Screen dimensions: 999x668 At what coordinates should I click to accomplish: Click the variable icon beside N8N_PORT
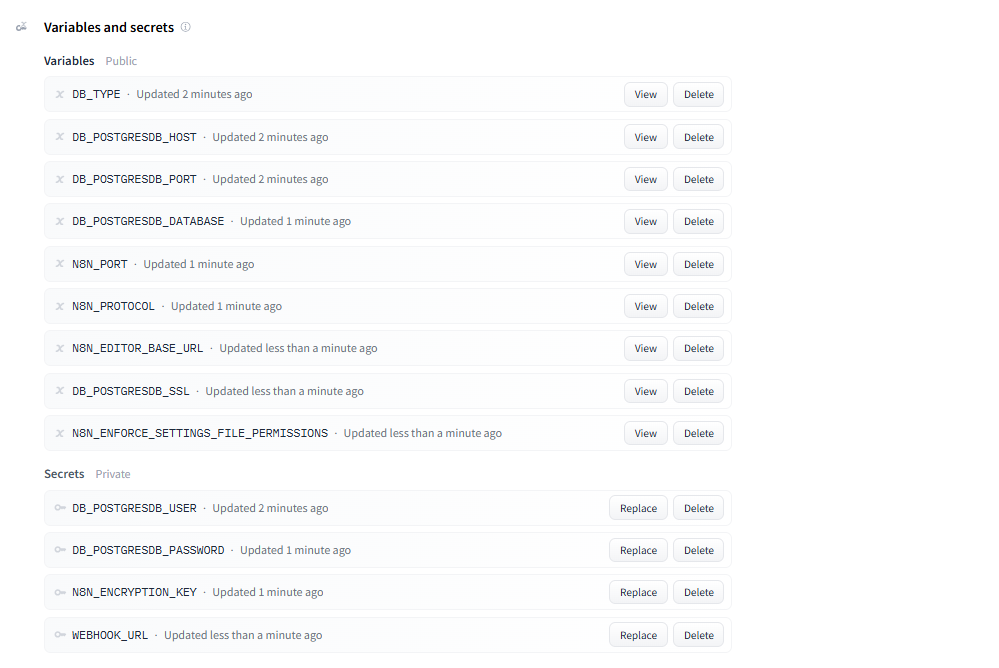click(x=59, y=264)
